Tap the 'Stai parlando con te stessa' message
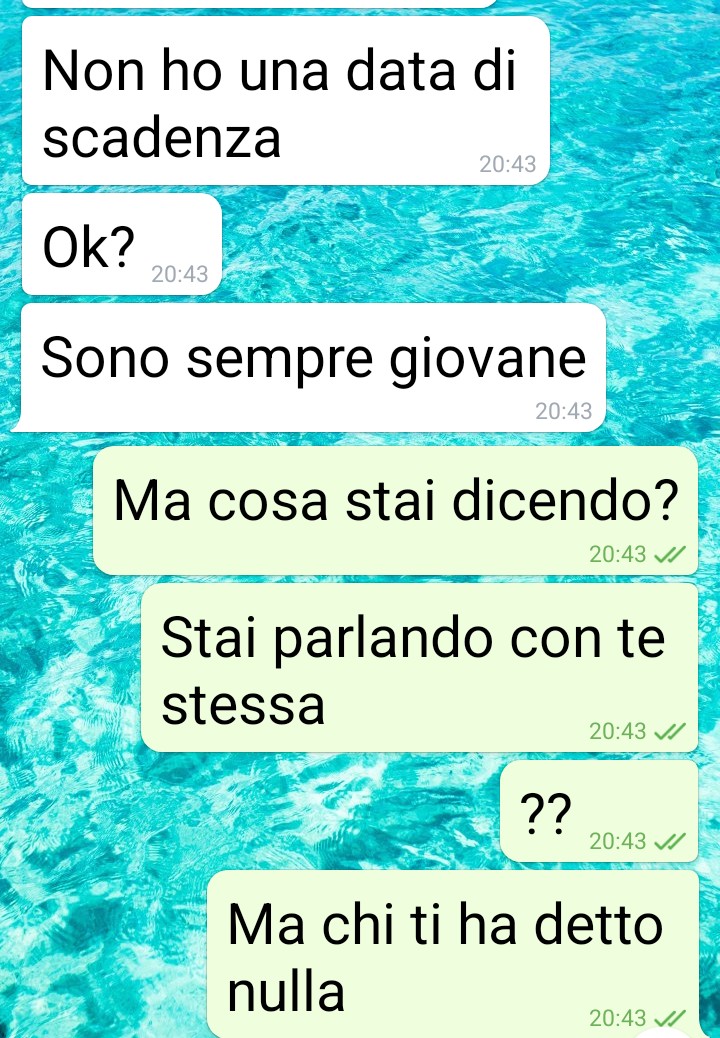Viewport: 720px width, 1038px height. coord(420,667)
